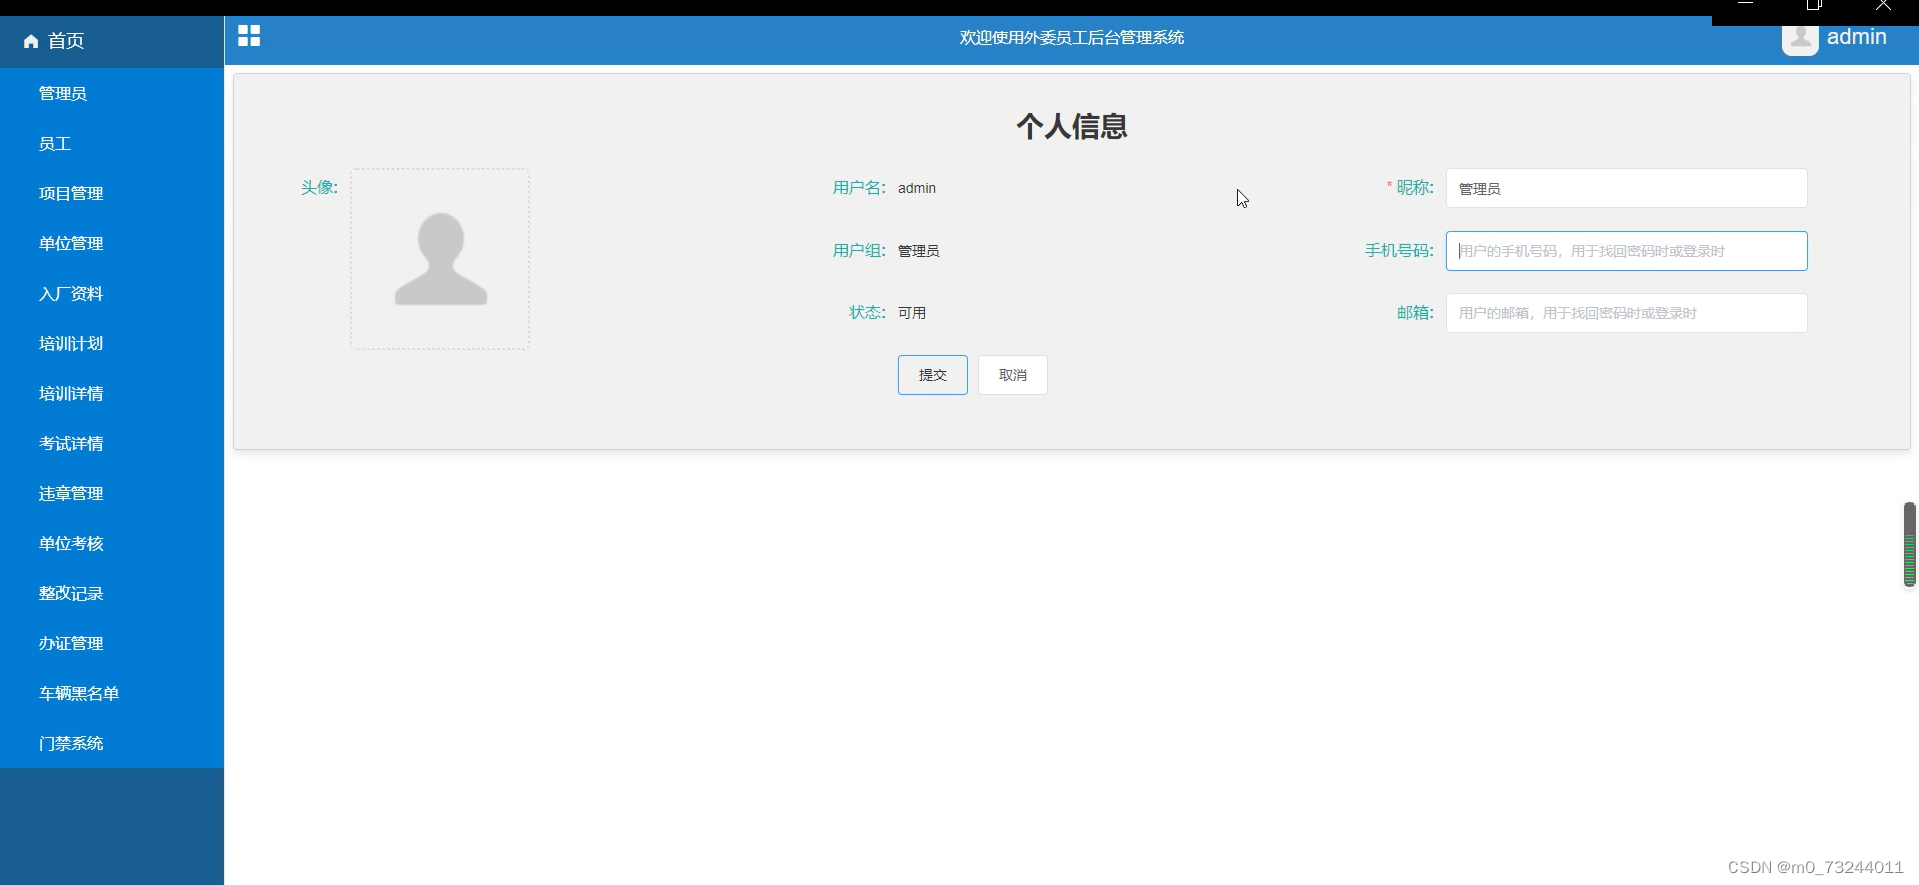Click the 用户组 value 管理员
This screenshot has height=885, width=1919.
918,251
